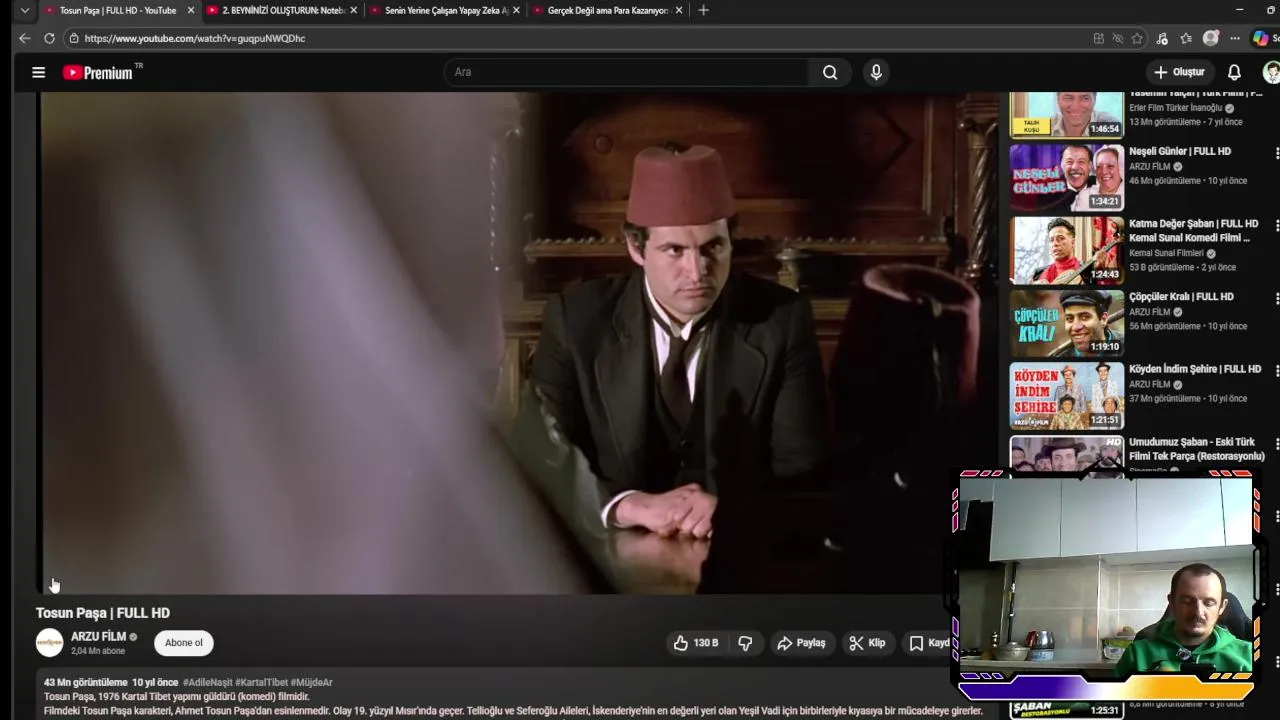This screenshot has width=1280, height=720.
Task: Open the ARZU FİLM channel name link
Action: (98, 637)
